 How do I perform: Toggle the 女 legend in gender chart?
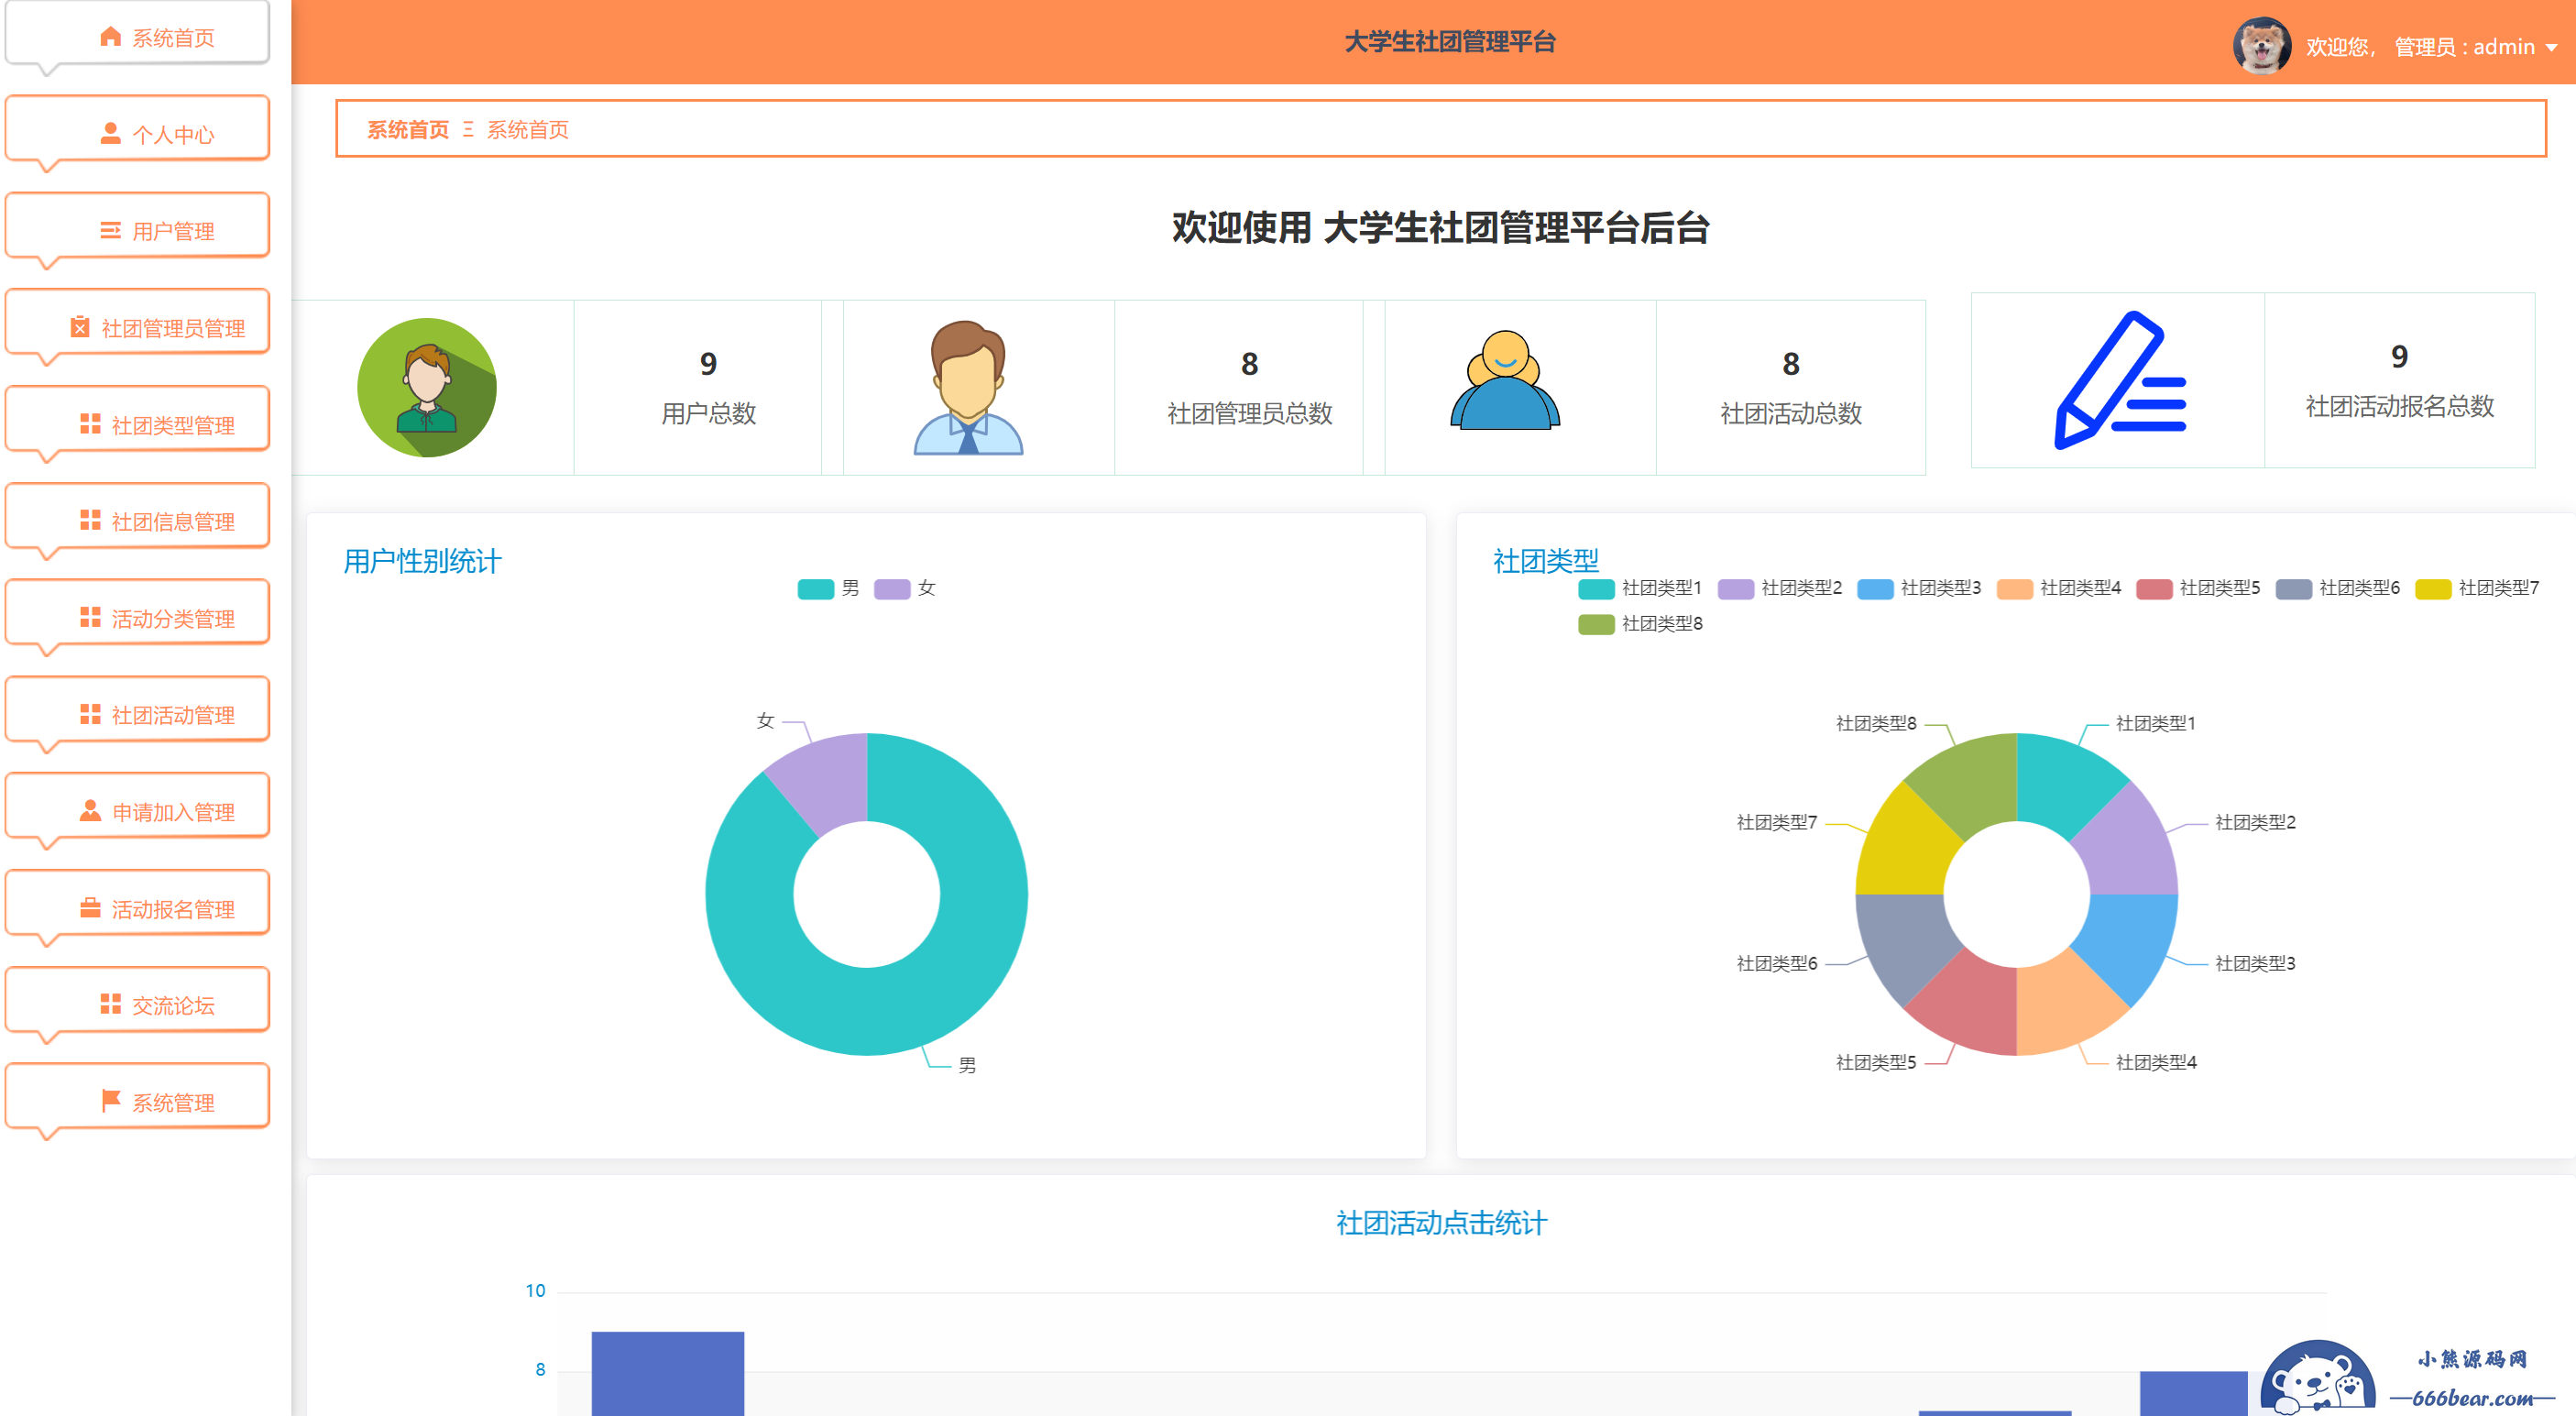point(905,588)
